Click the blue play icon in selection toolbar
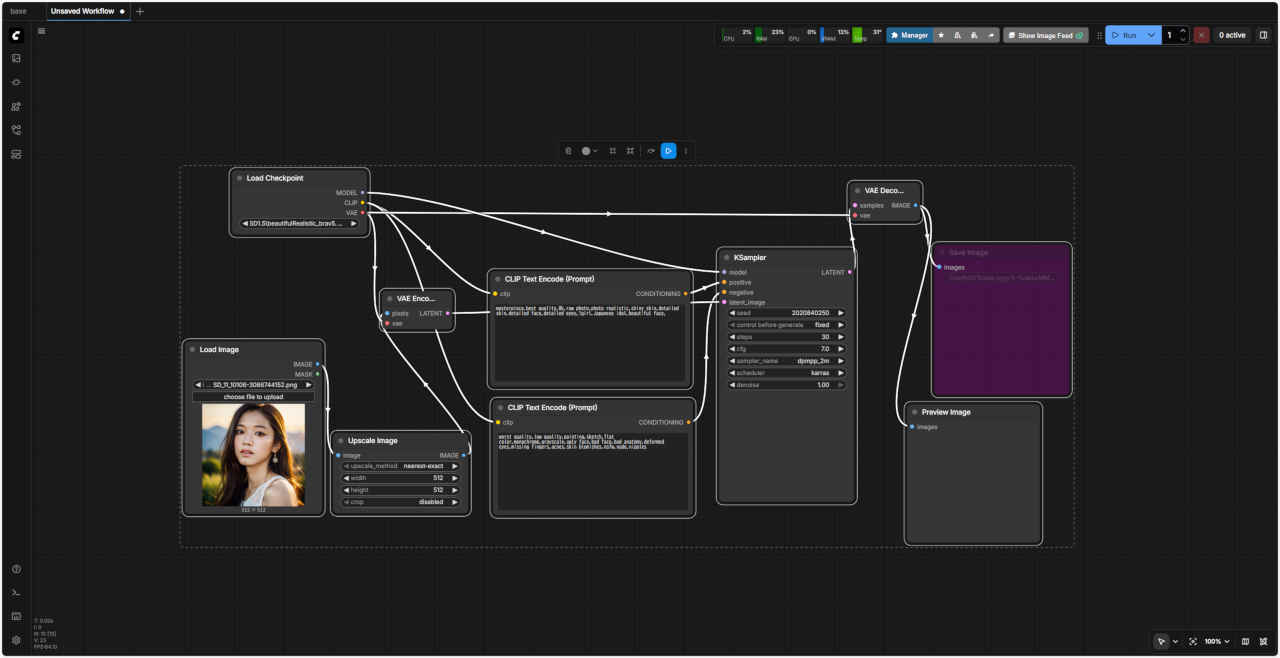Screen dimensions: 1280x658 pos(668,151)
